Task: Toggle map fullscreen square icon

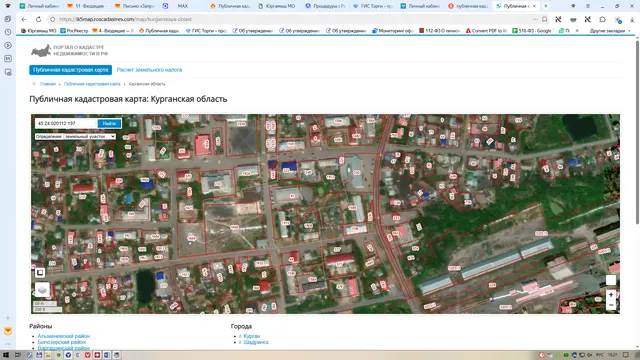Action: coord(40,272)
